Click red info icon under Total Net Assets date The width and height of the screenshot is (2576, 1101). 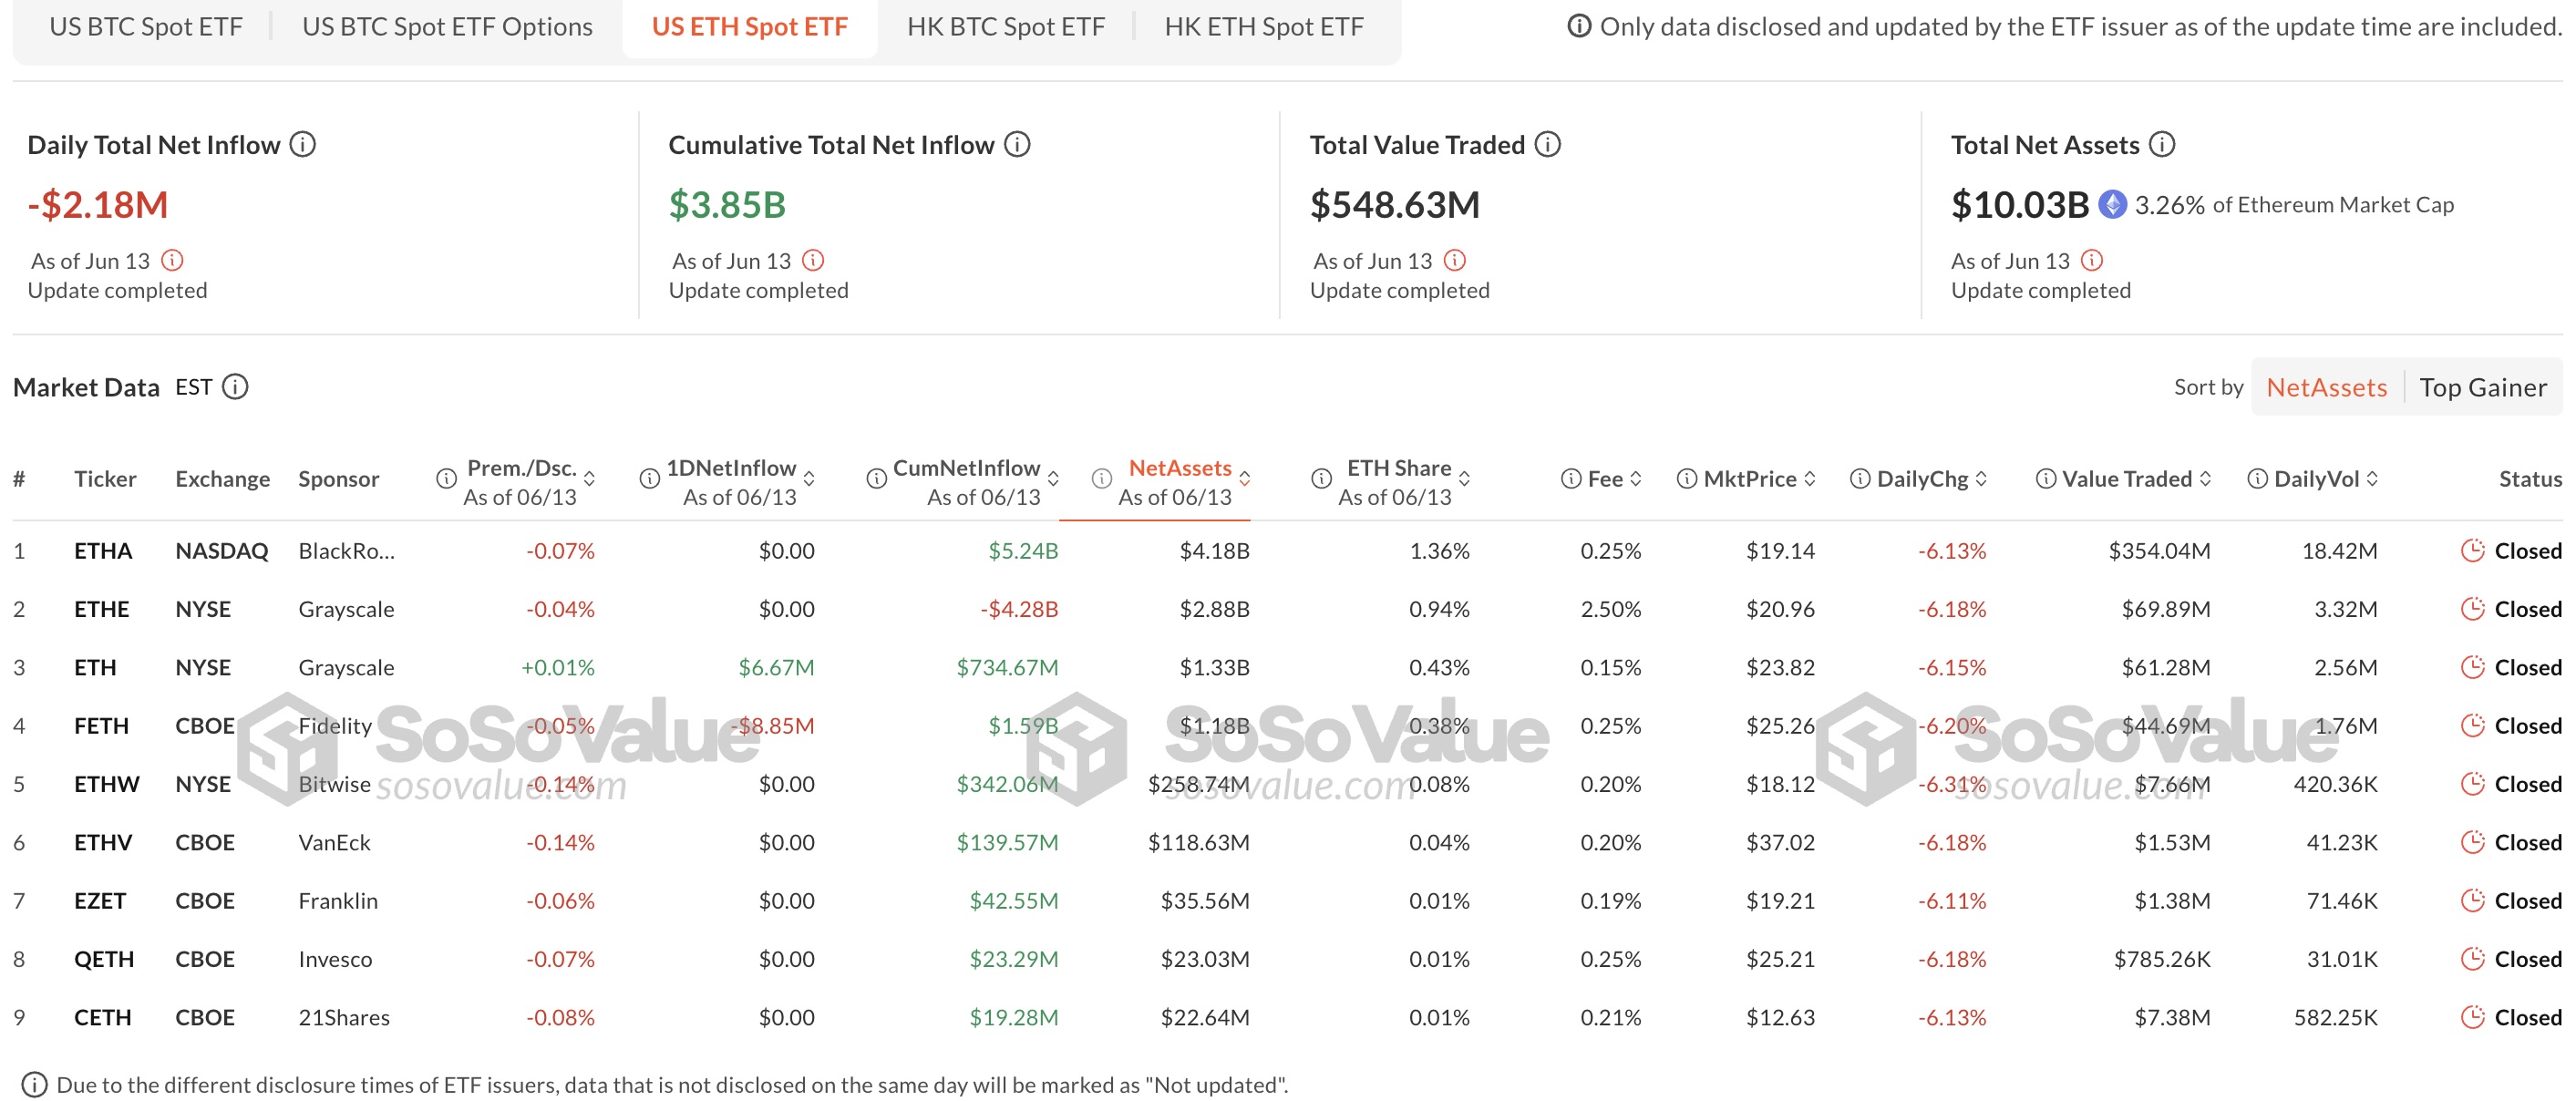[2091, 261]
